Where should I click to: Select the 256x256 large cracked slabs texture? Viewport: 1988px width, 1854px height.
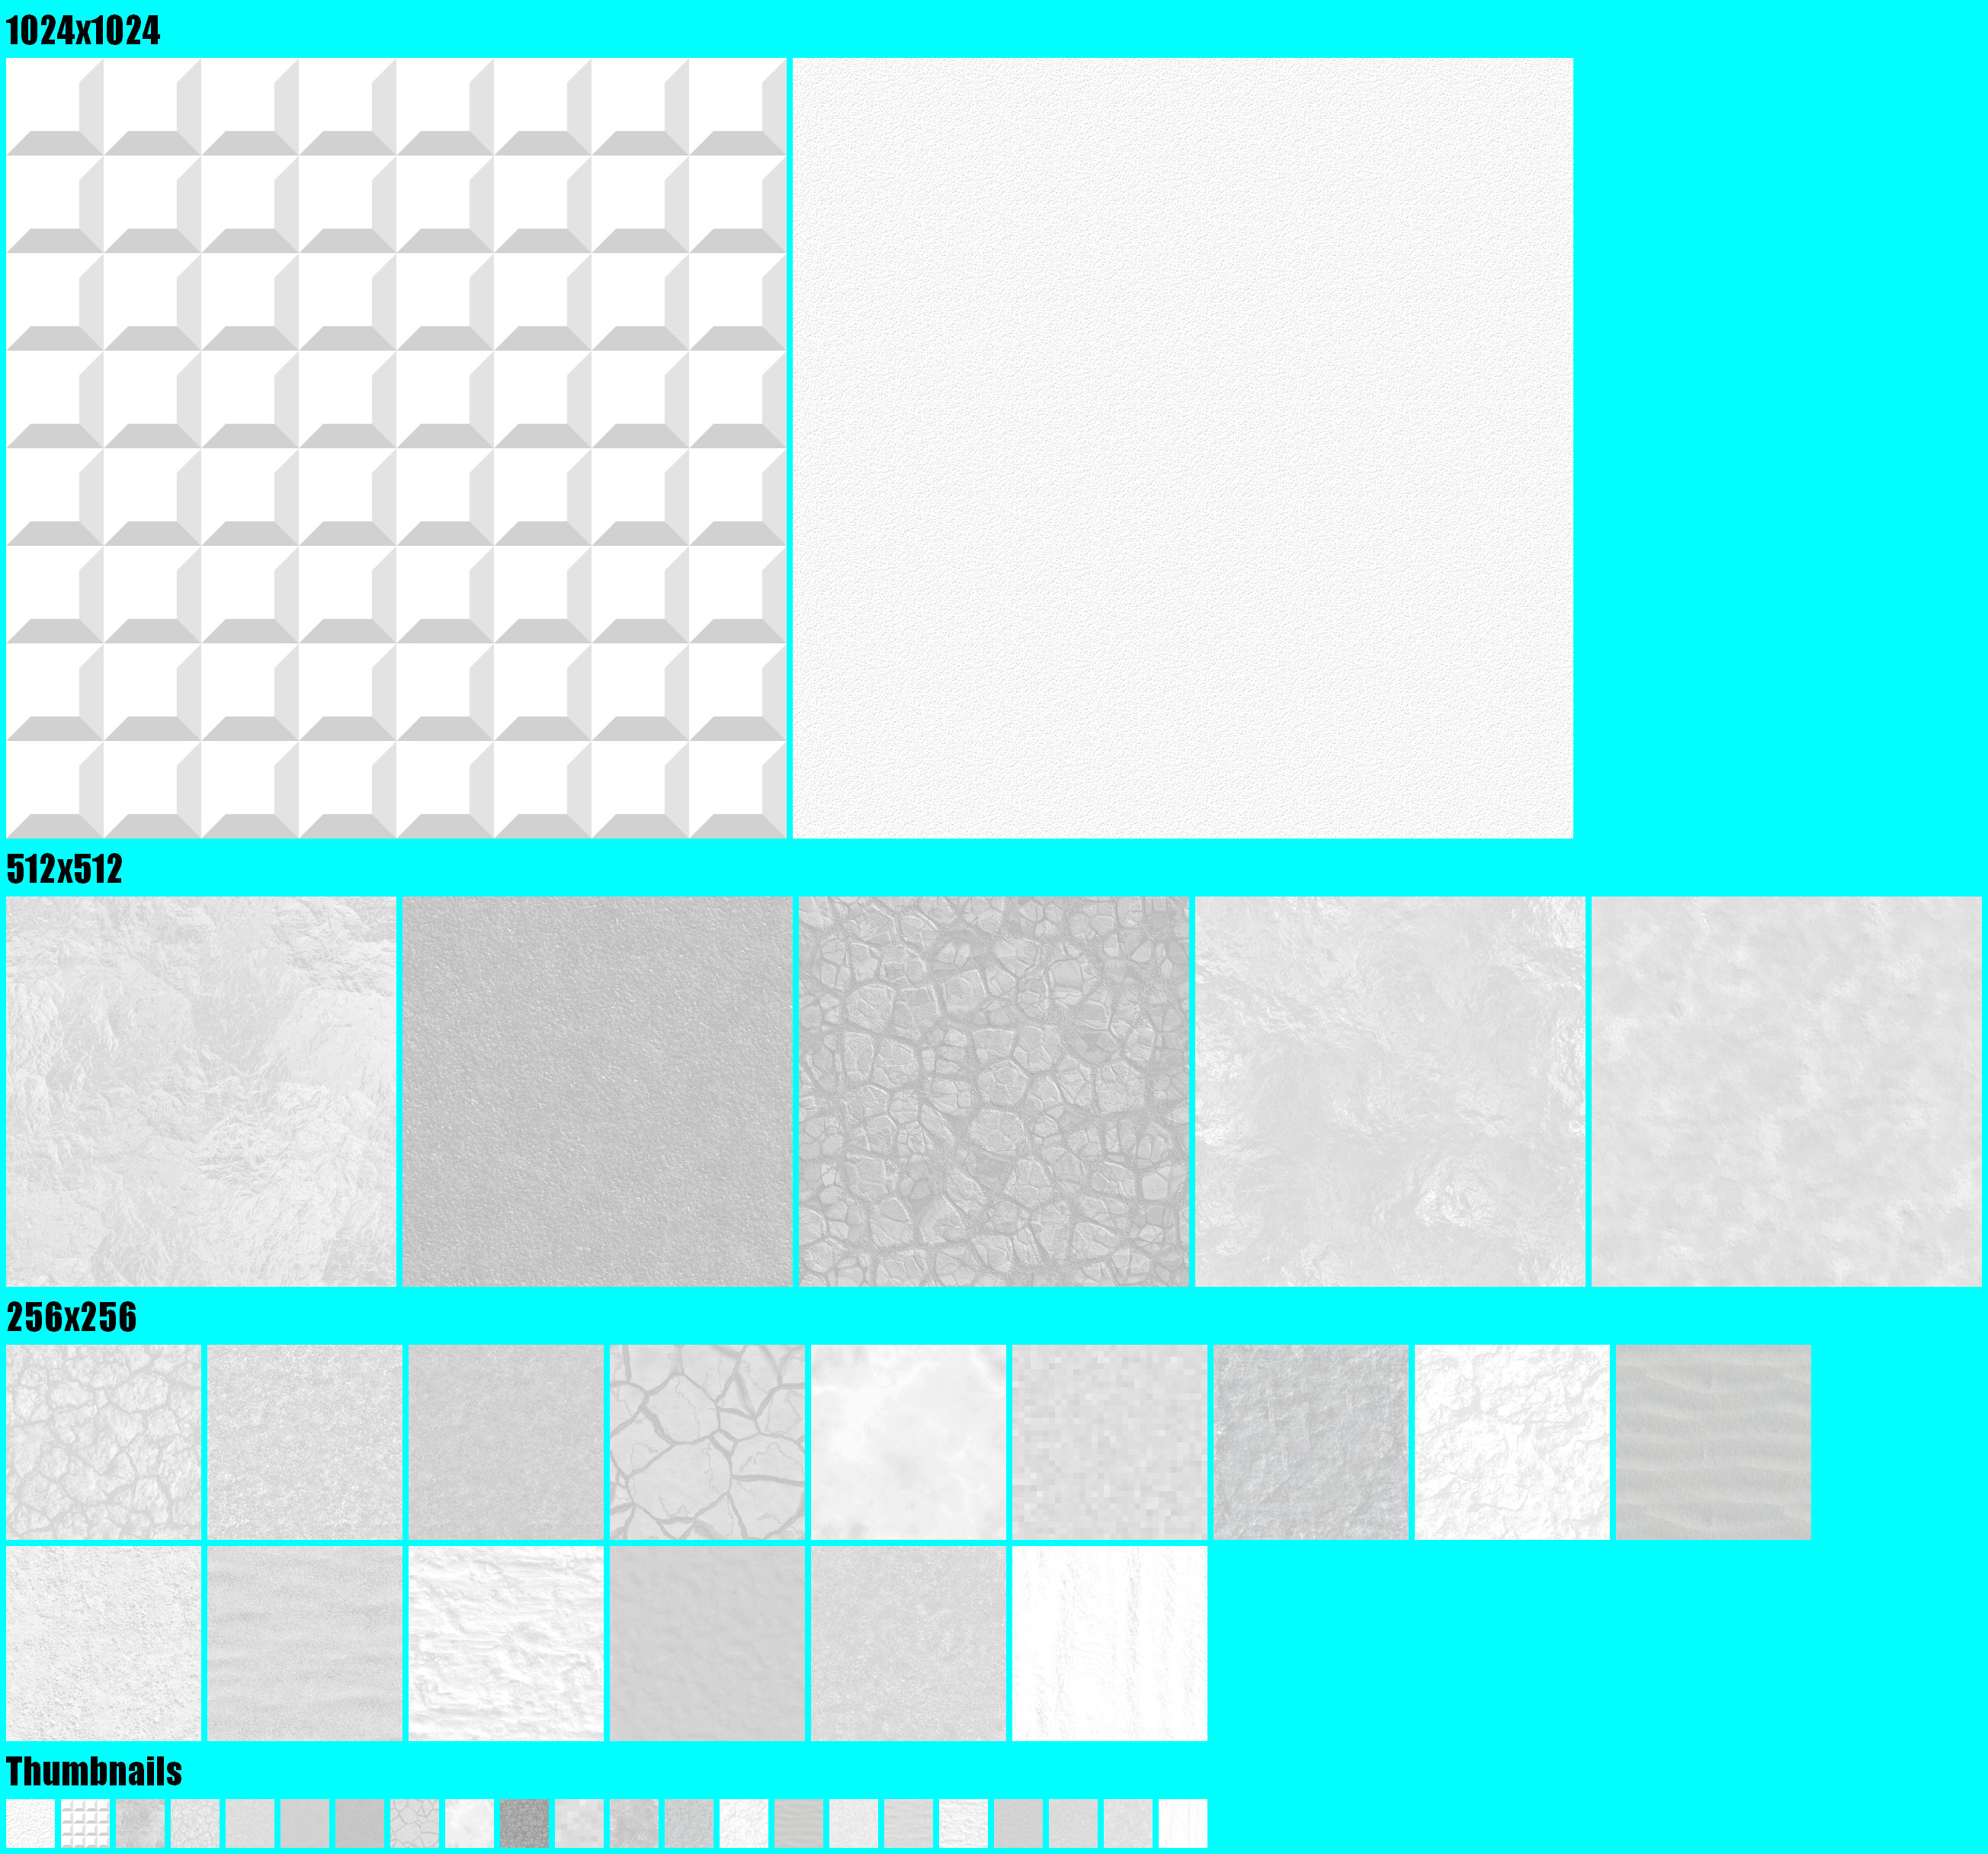pyautogui.click(x=707, y=1442)
